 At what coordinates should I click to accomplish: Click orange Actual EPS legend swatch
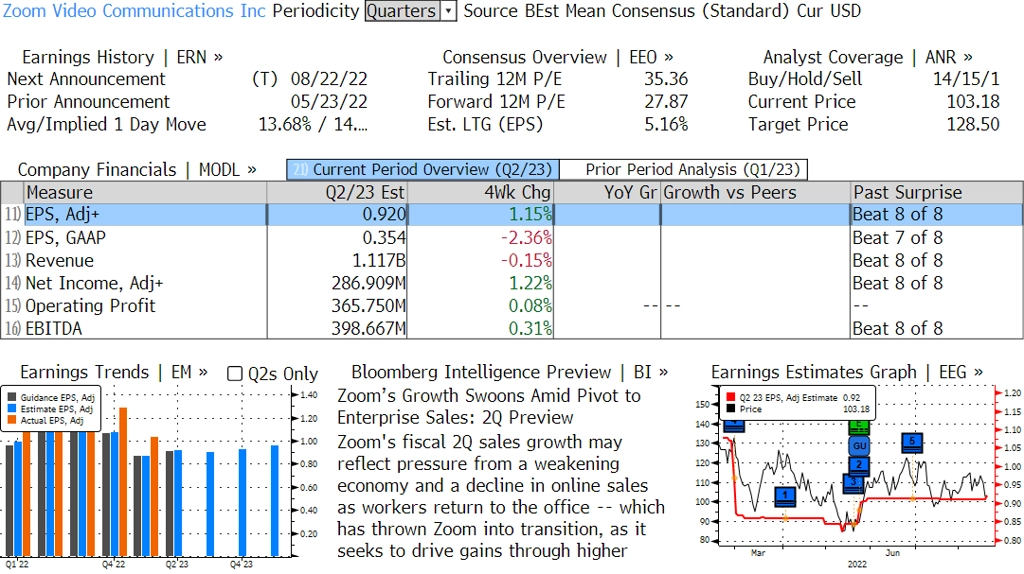coord(12,421)
